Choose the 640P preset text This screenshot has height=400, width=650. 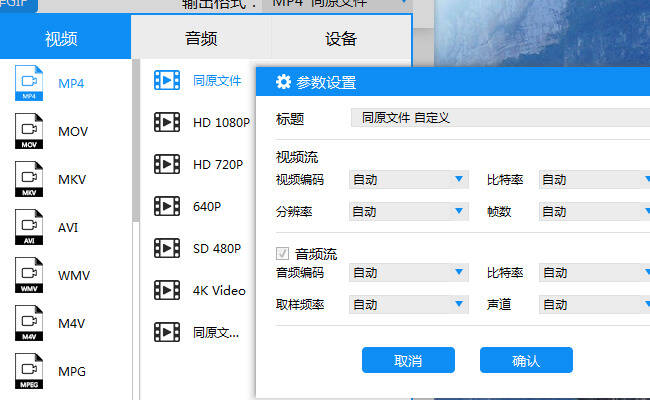(207, 206)
